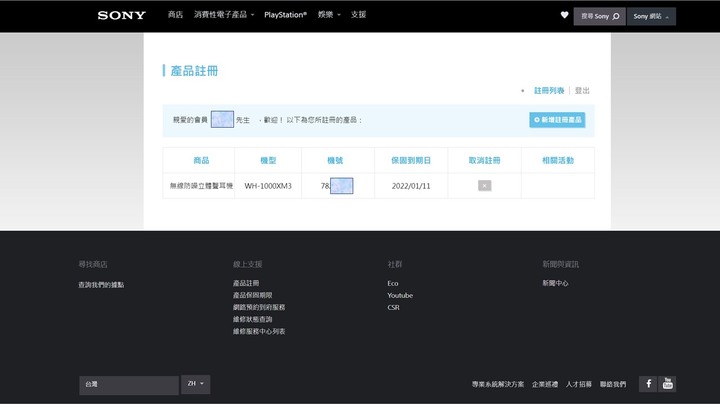Screen dimensions: 720x405
Task: Click the 台灣 region field
Action: coord(129,385)
